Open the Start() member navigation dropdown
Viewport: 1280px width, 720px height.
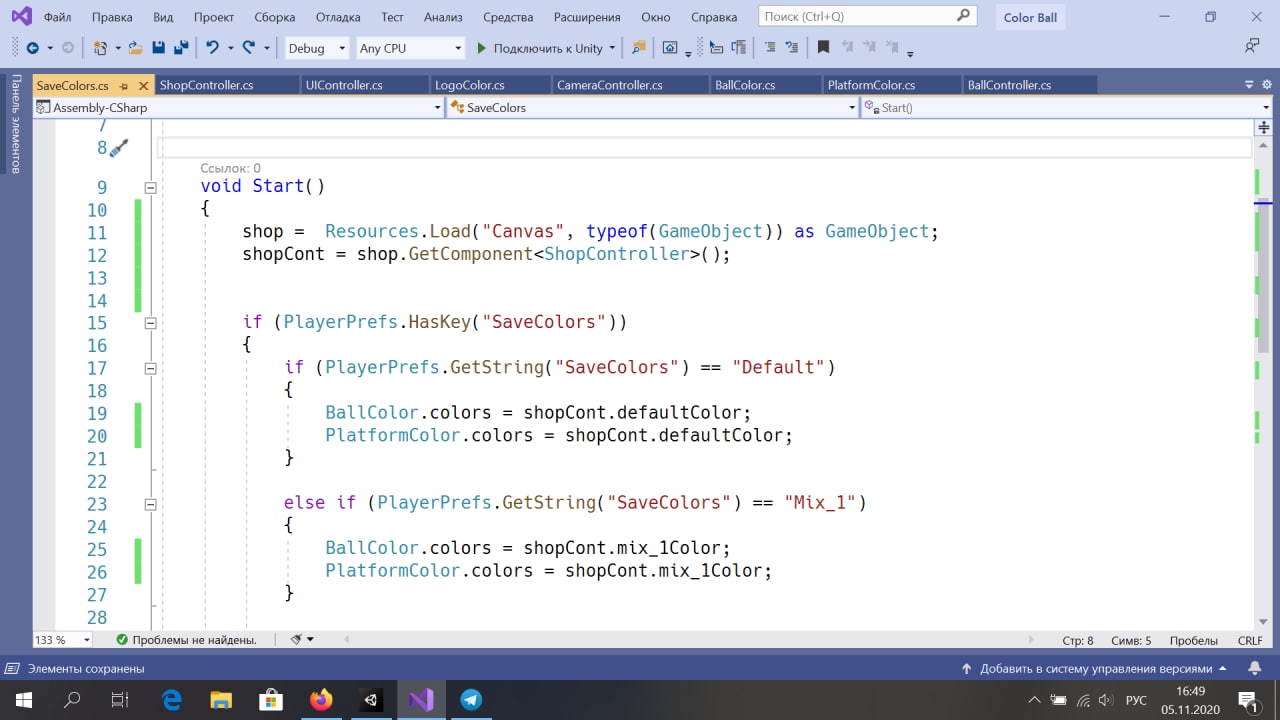pyautogui.click(x=1066, y=107)
